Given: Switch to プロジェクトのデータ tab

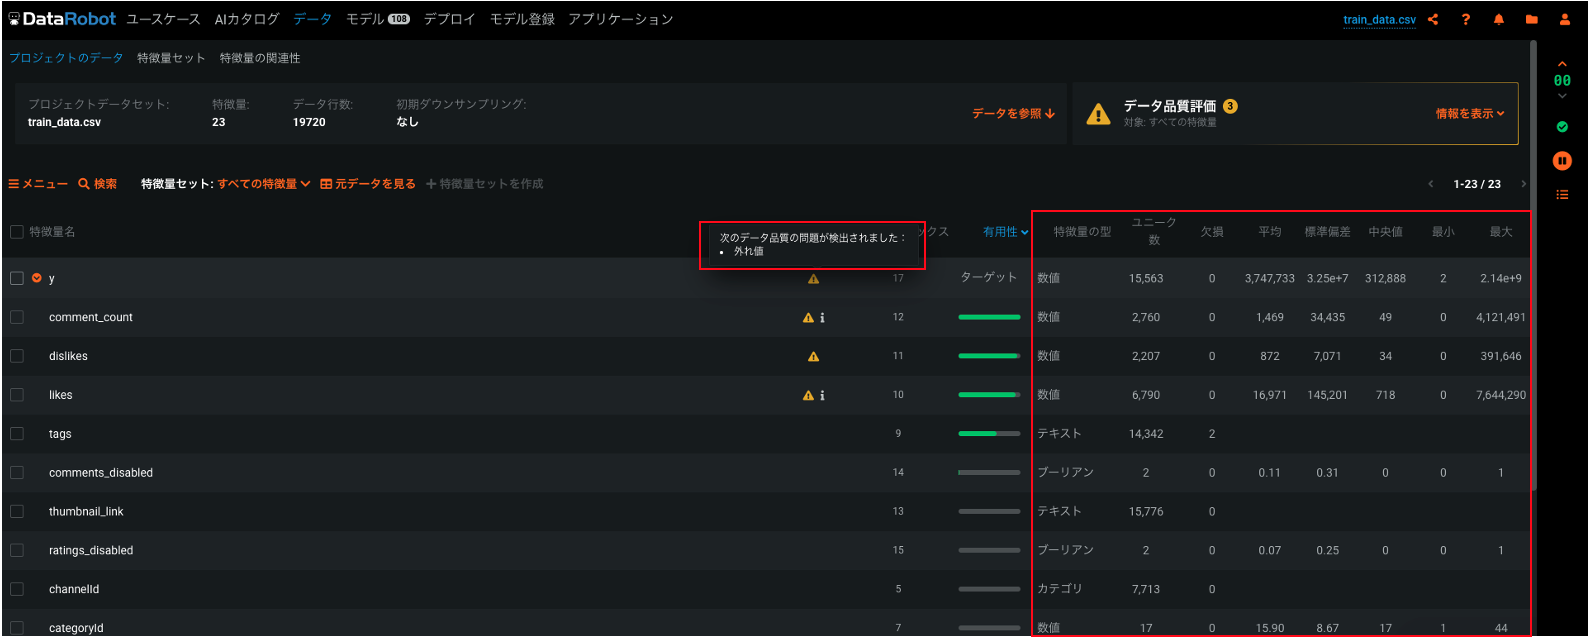Looking at the screenshot, I should 66,58.
